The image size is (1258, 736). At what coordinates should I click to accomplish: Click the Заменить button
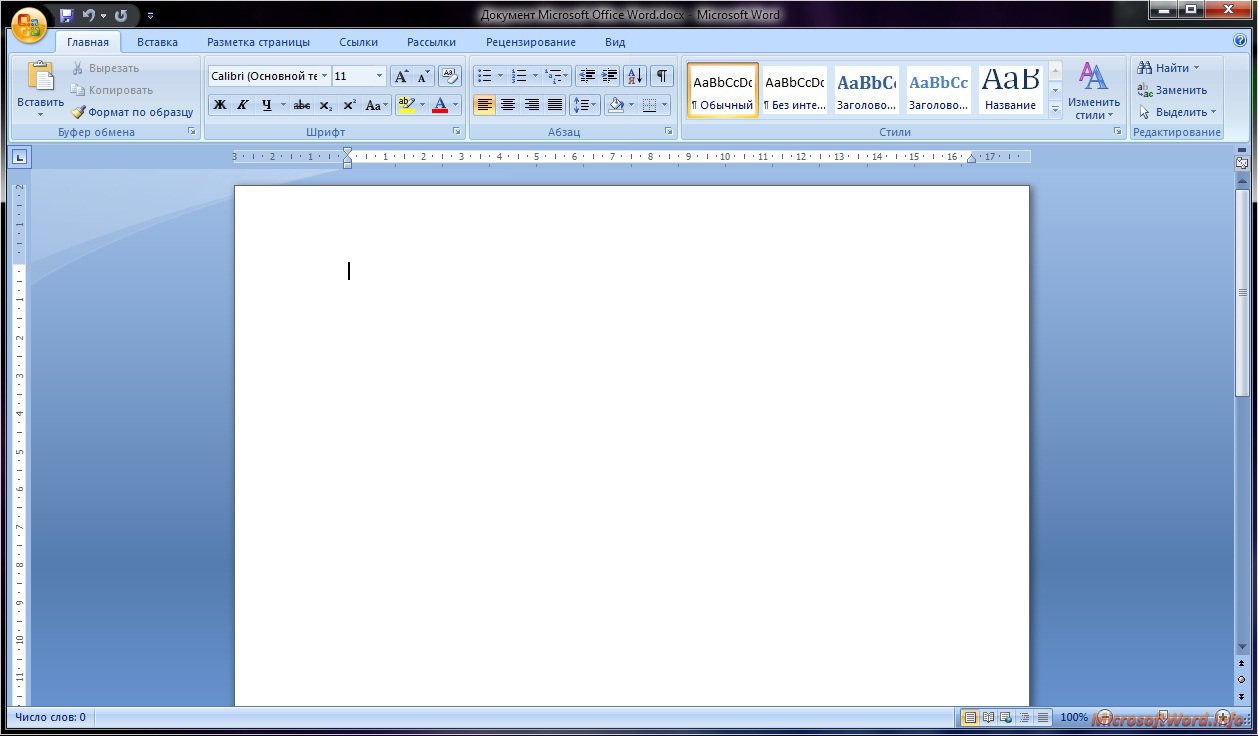[1172, 90]
